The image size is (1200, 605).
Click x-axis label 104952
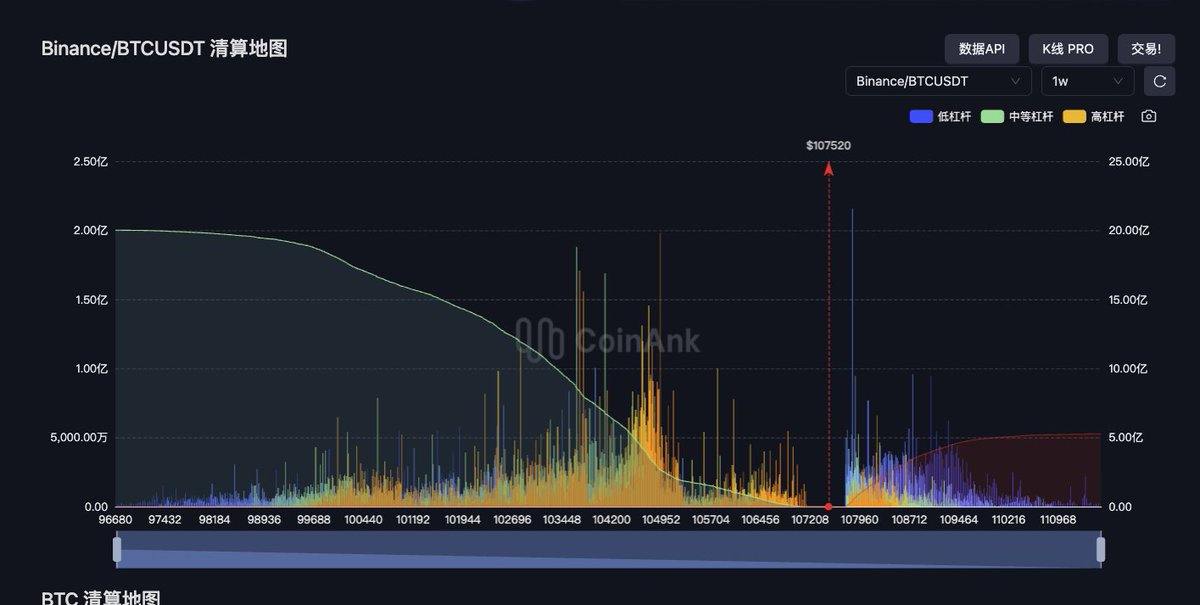(662, 520)
